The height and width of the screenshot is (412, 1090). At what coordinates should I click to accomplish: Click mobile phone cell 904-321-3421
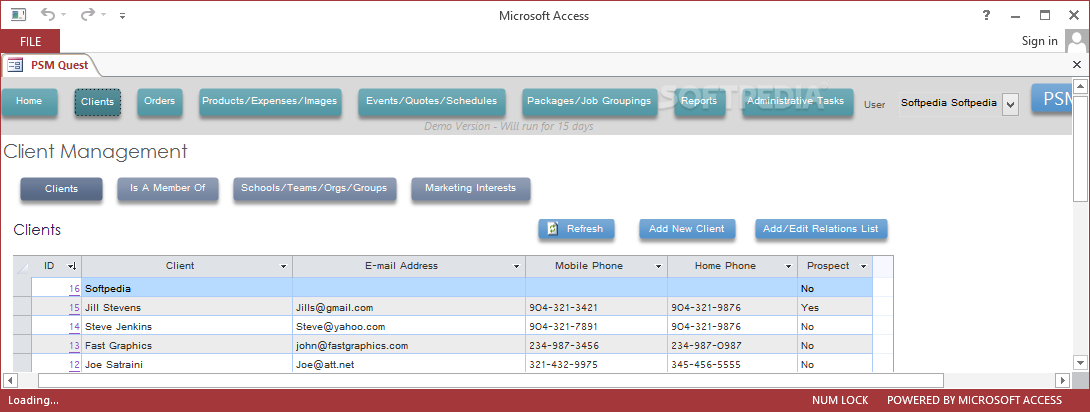[x=596, y=307]
